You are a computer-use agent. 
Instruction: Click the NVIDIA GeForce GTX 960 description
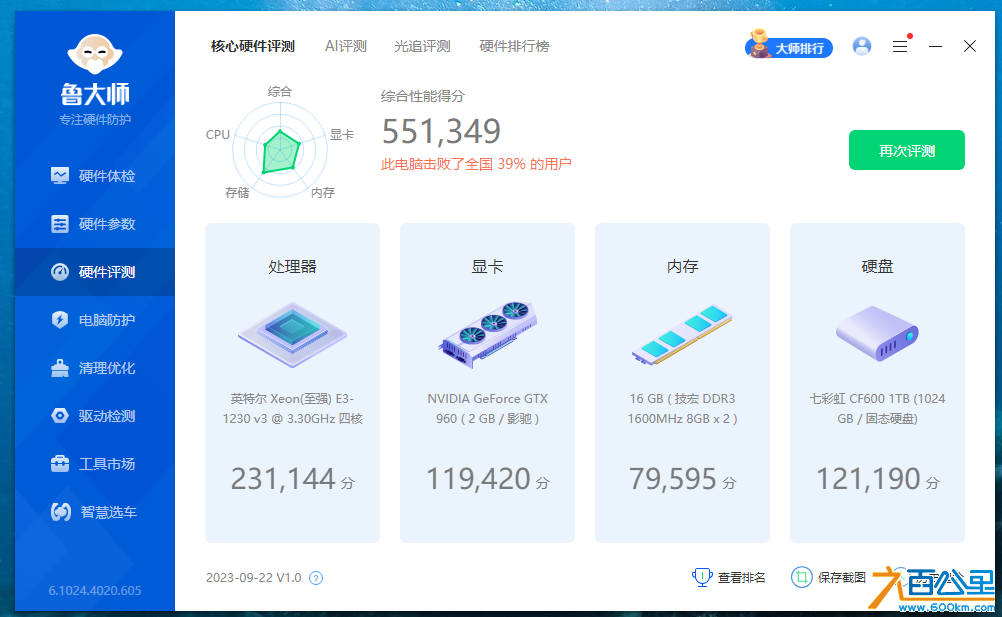(487, 409)
